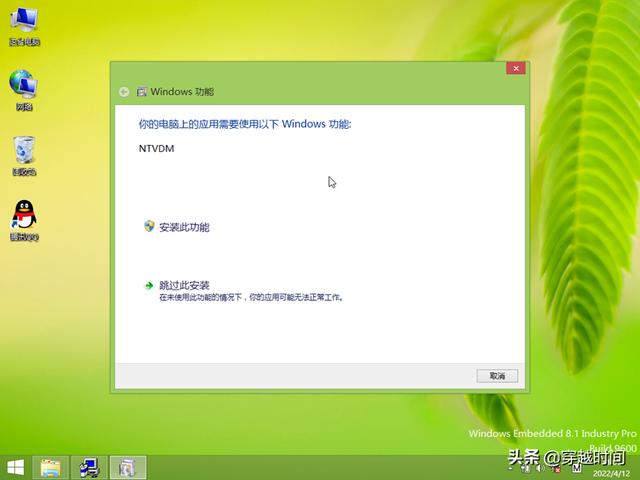This screenshot has height=480, width=640.
Task: Select the NTVDM feature name text
Action: pos(156,149)
